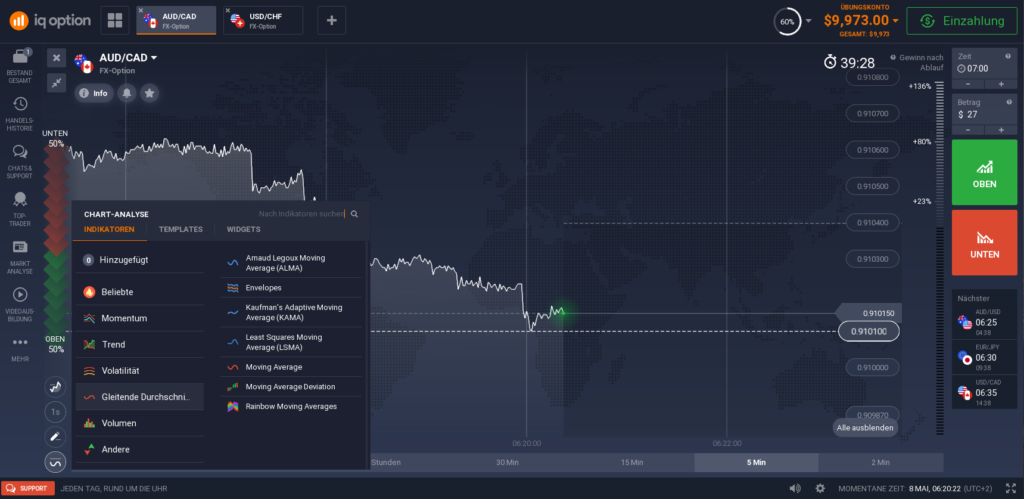
Task: Switch to the USD/CHF FX-Option tab
Action: coord(263,20)
